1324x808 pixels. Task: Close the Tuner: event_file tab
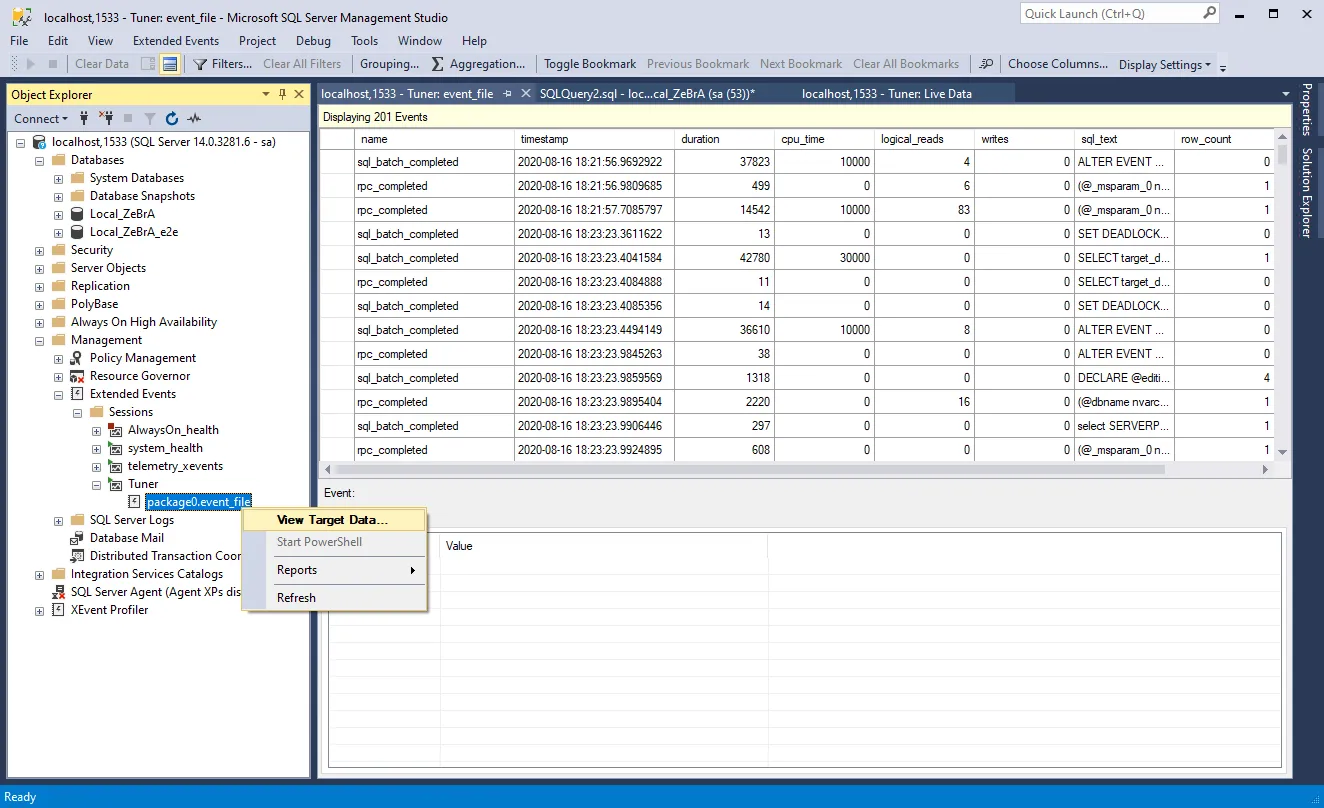coord(525,94)
